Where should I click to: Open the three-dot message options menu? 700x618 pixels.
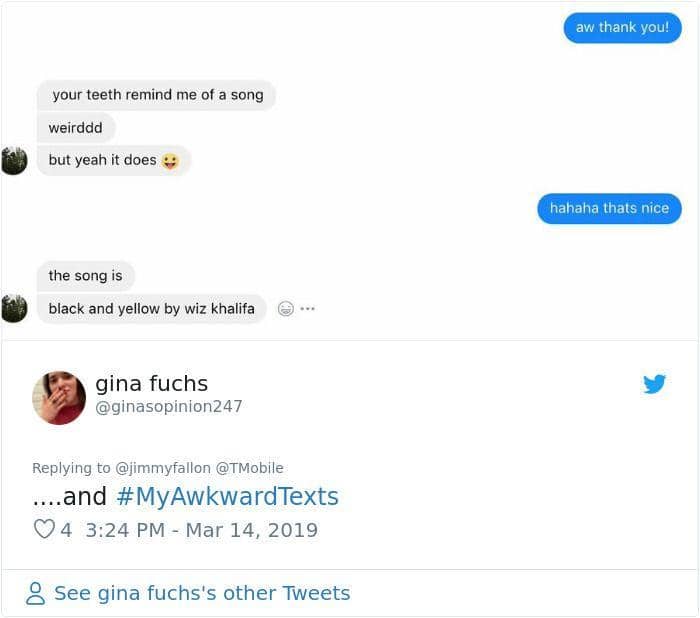(x=307, y=309)
